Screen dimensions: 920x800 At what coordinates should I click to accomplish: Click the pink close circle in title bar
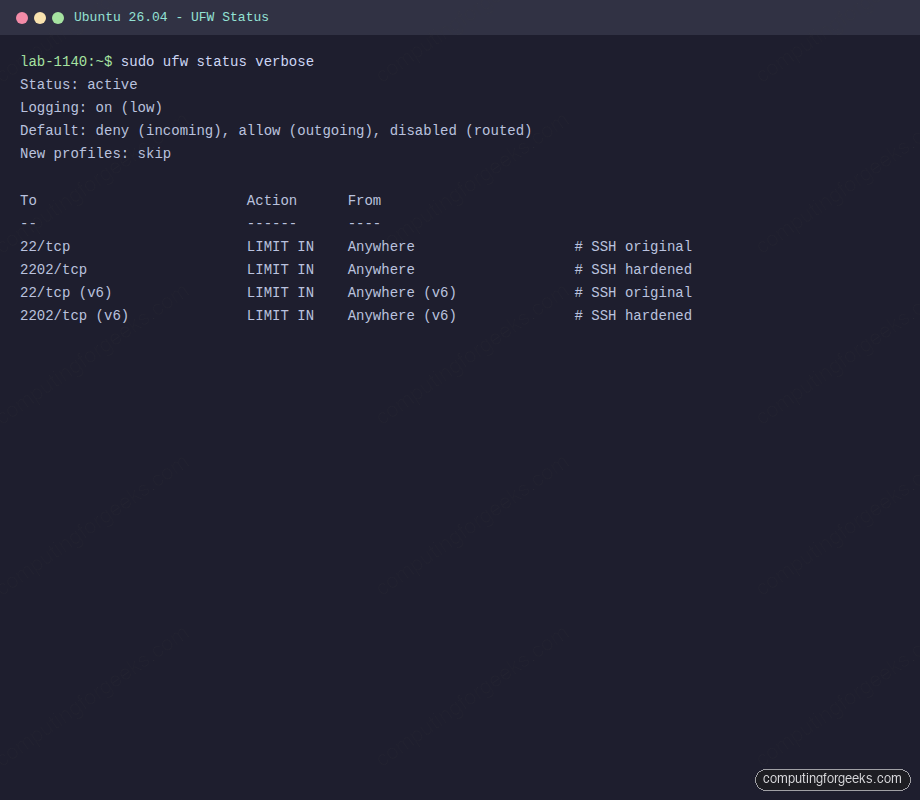point(22,17)
